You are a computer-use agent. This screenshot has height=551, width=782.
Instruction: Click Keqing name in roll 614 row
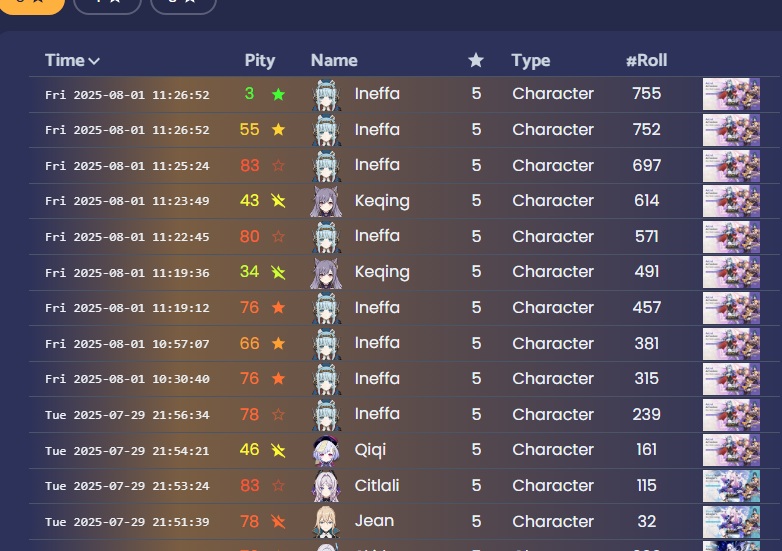(382, 201)
